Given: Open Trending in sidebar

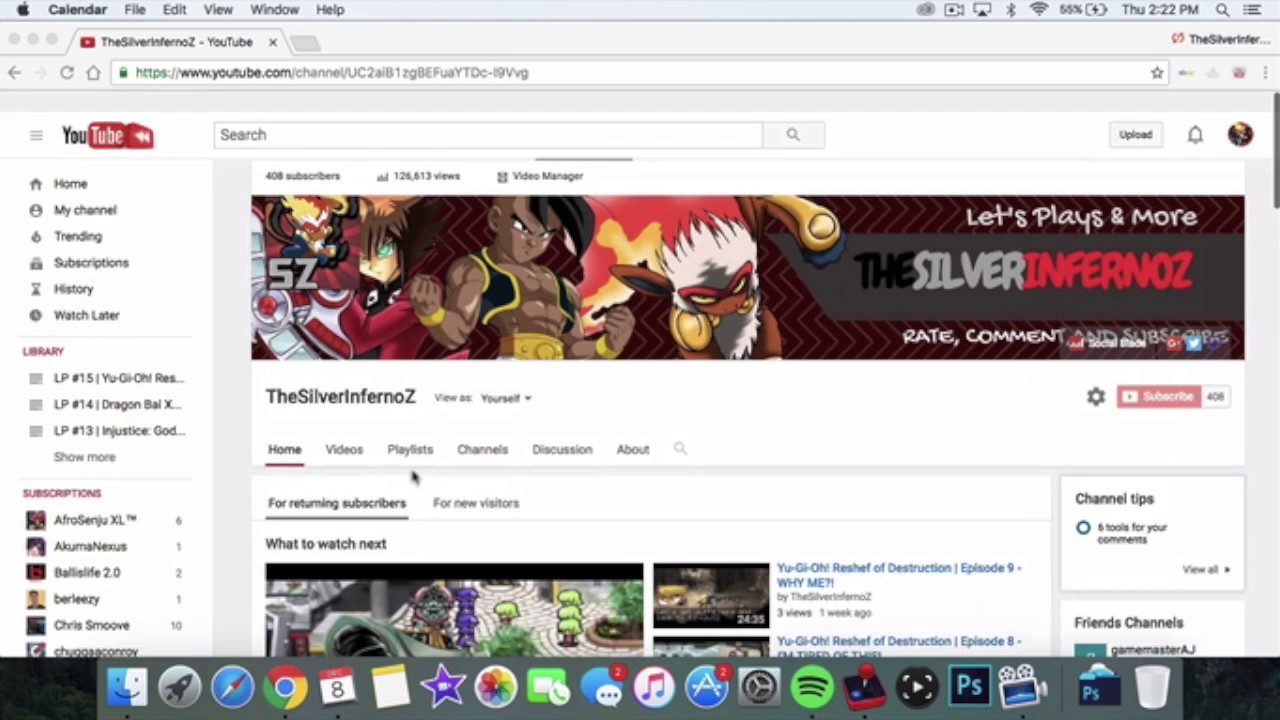Looking at the screenshot, I should click(78, 236).
